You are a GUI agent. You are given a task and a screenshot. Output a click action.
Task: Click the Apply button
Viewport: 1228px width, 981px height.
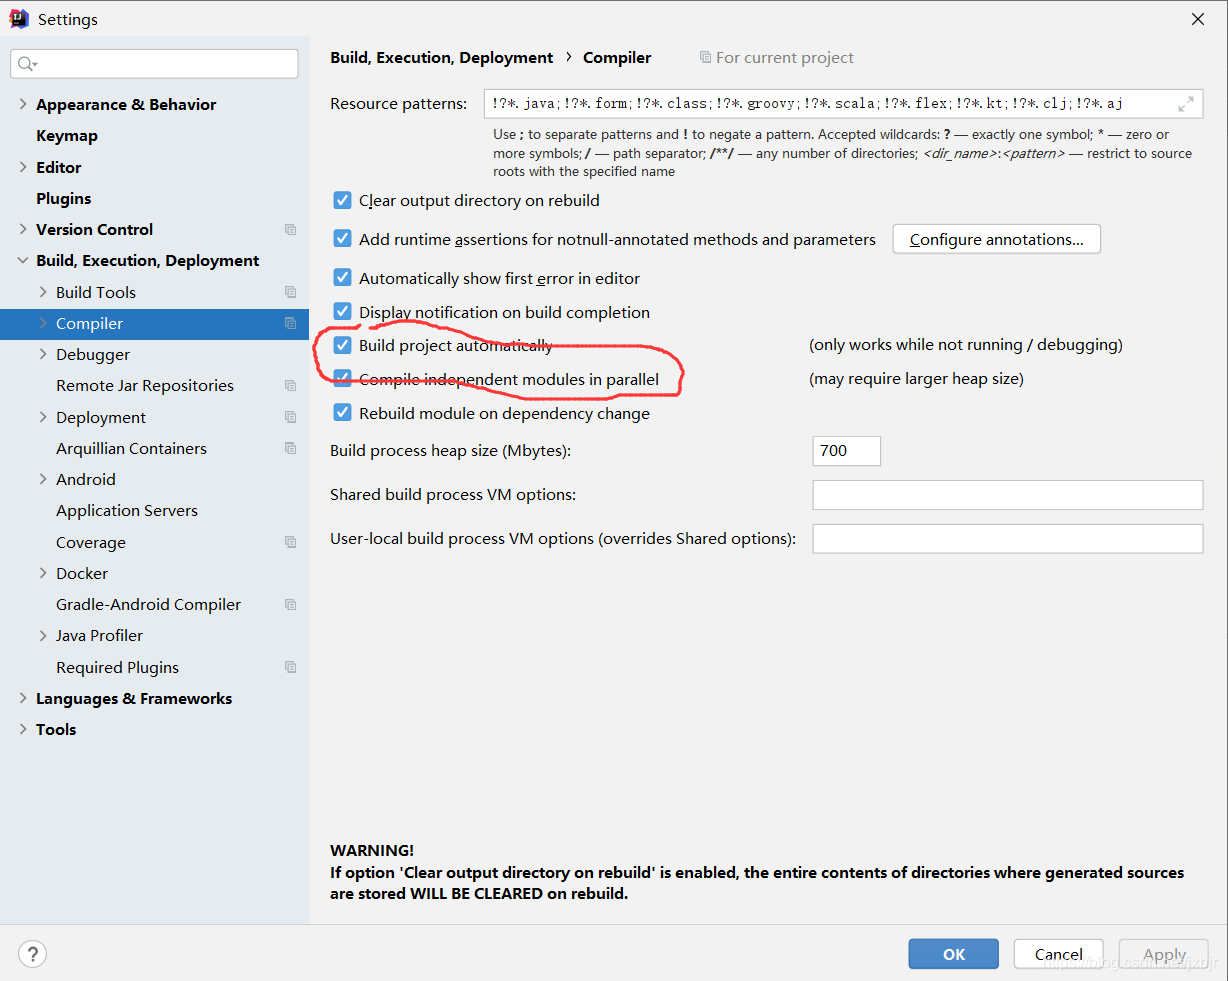[x=1164, y=954]
